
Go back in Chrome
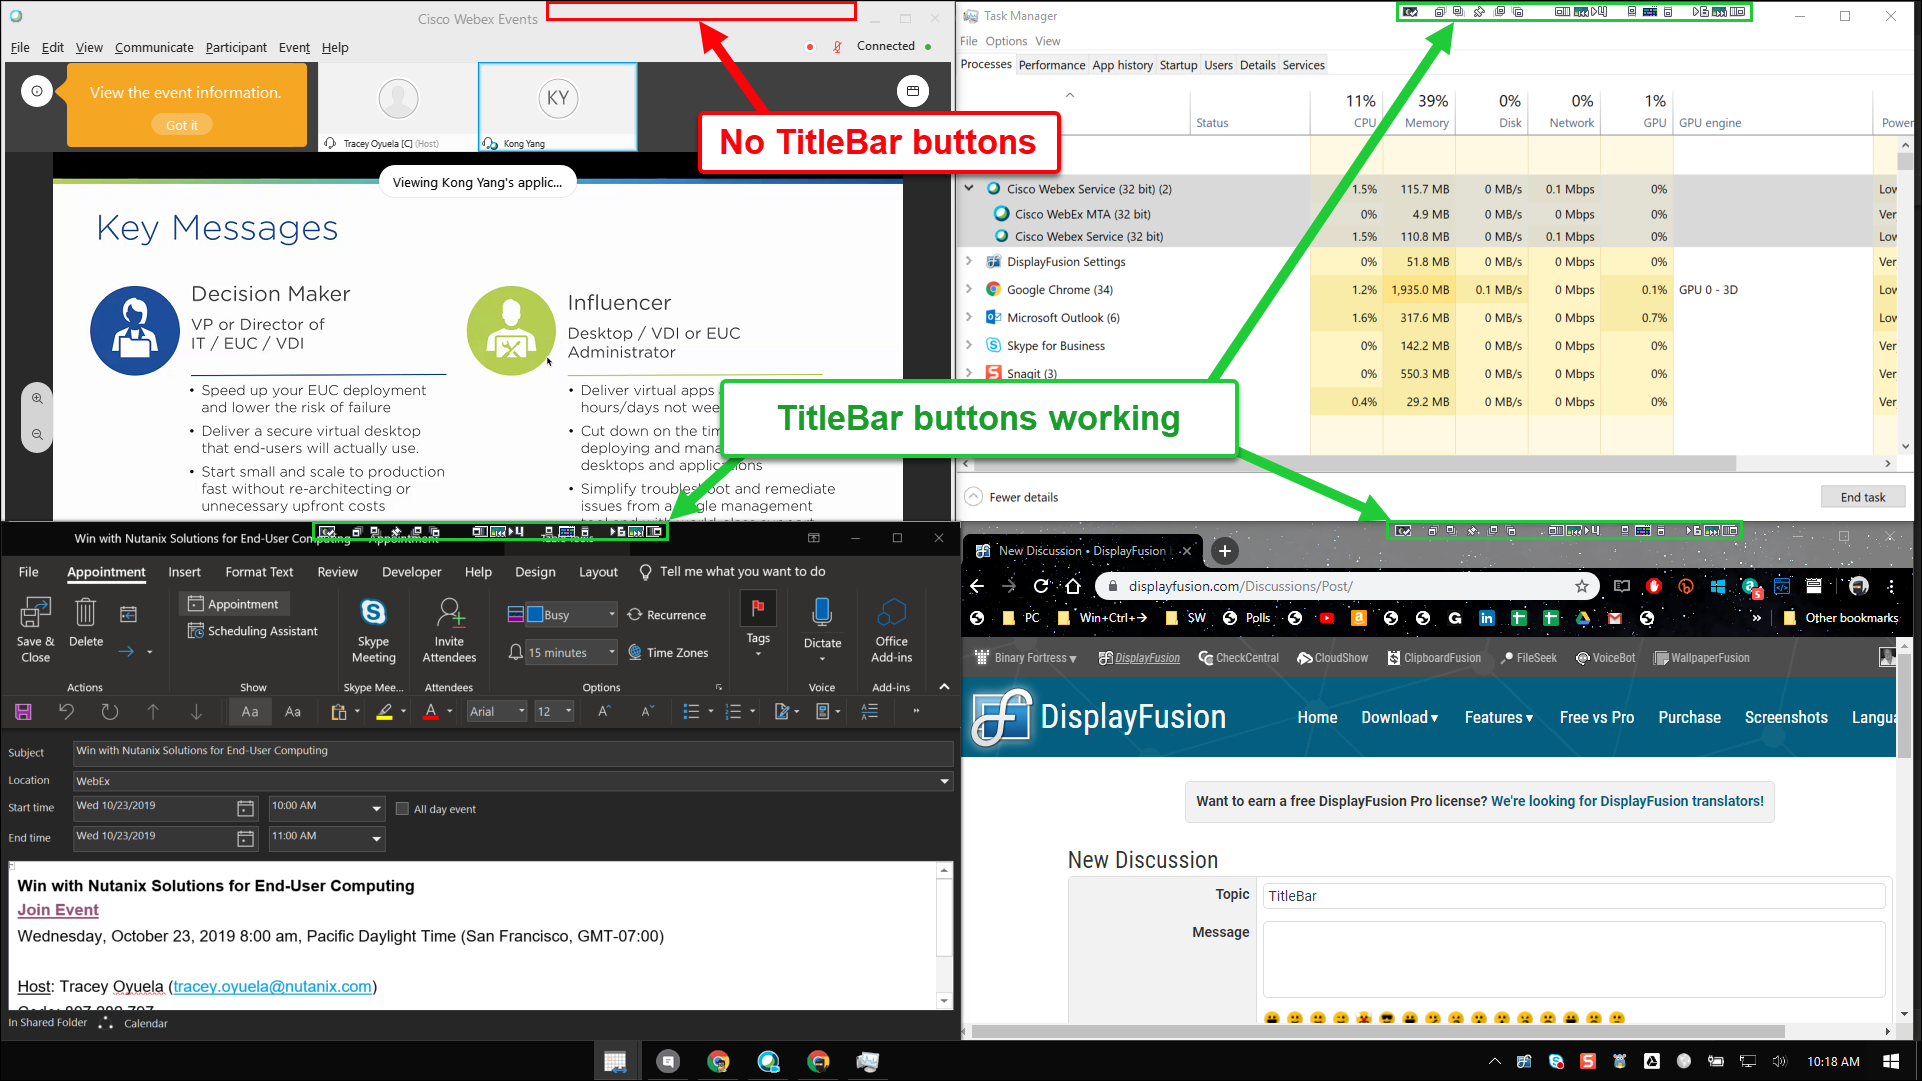pyautogui.click(x=977, y=586)
